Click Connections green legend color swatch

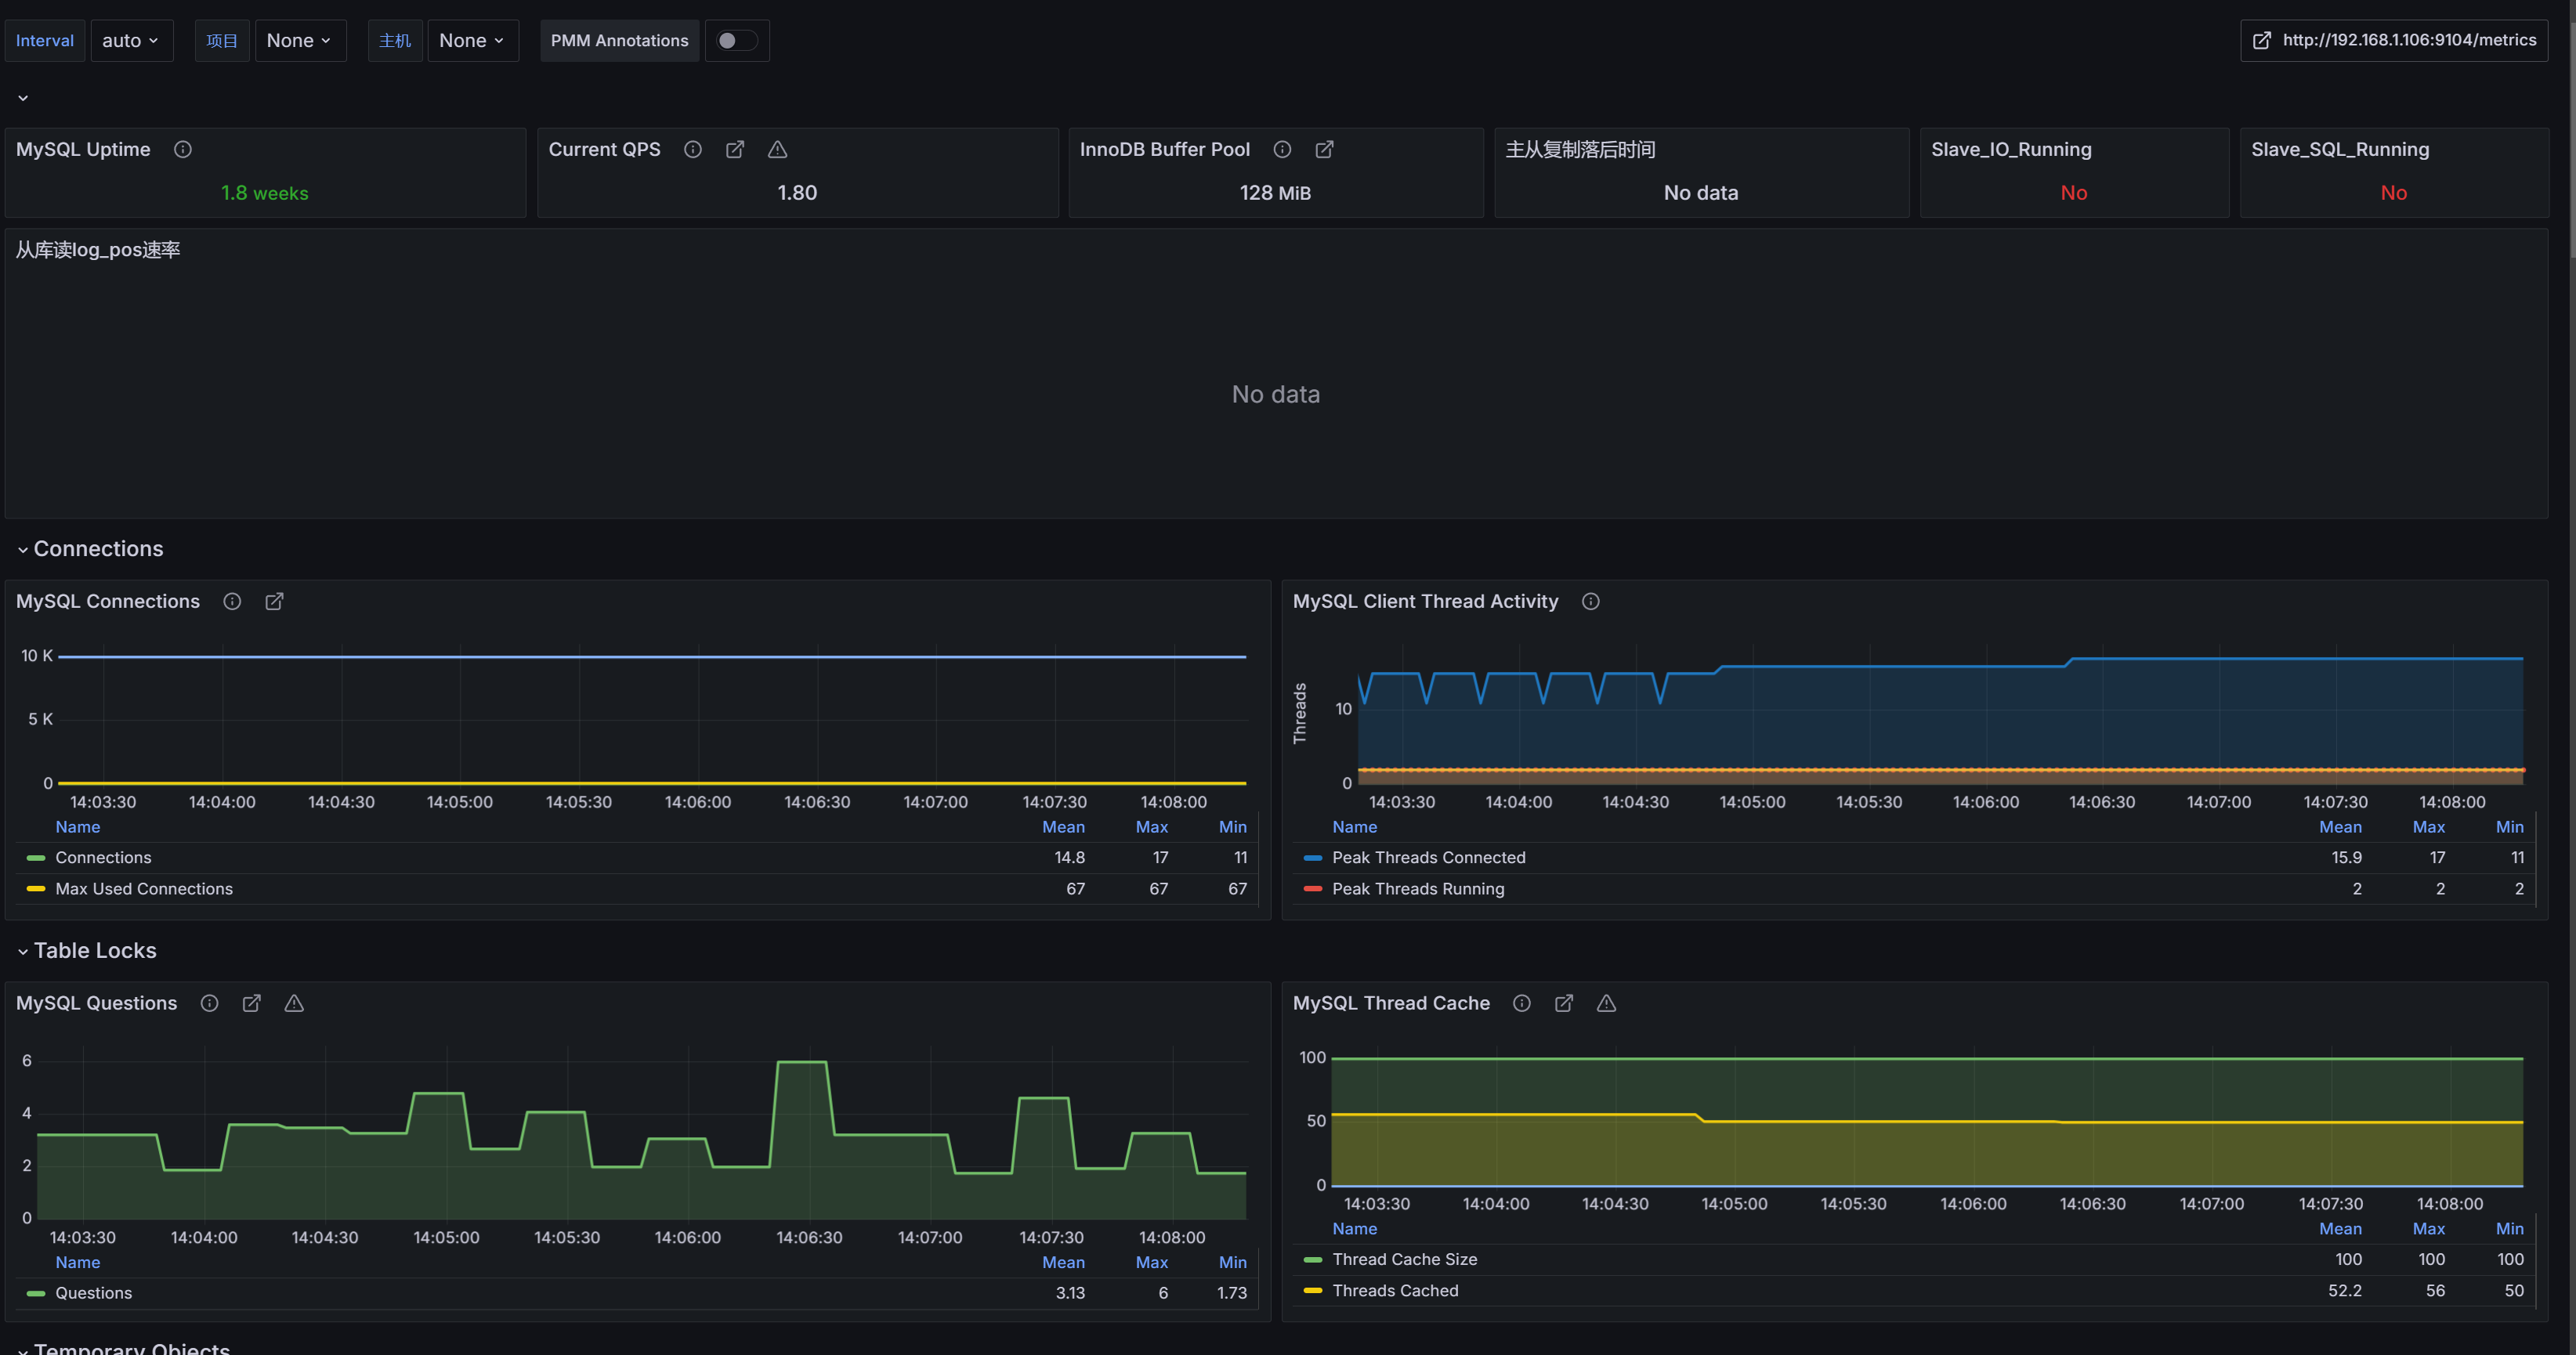[x=36, y=858]
